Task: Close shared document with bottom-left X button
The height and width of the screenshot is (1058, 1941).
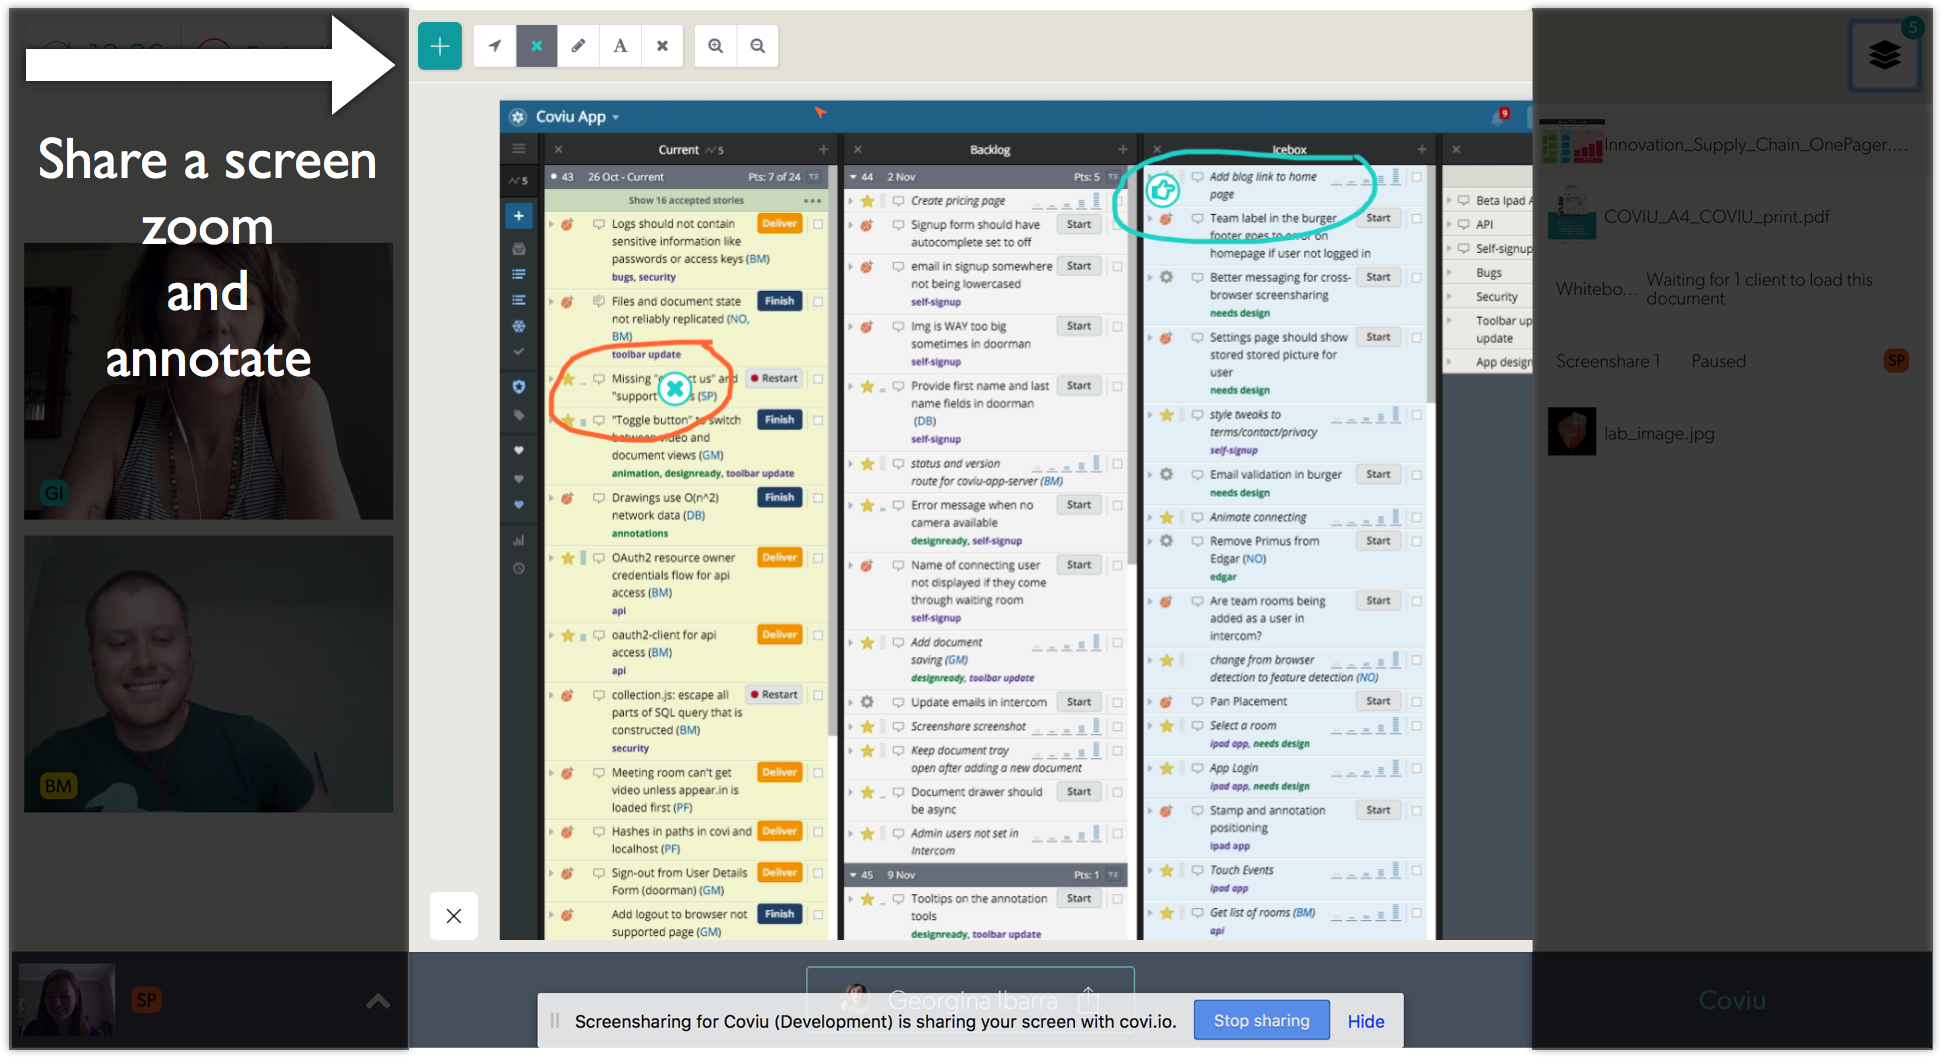Action: (x=453, y=916)
